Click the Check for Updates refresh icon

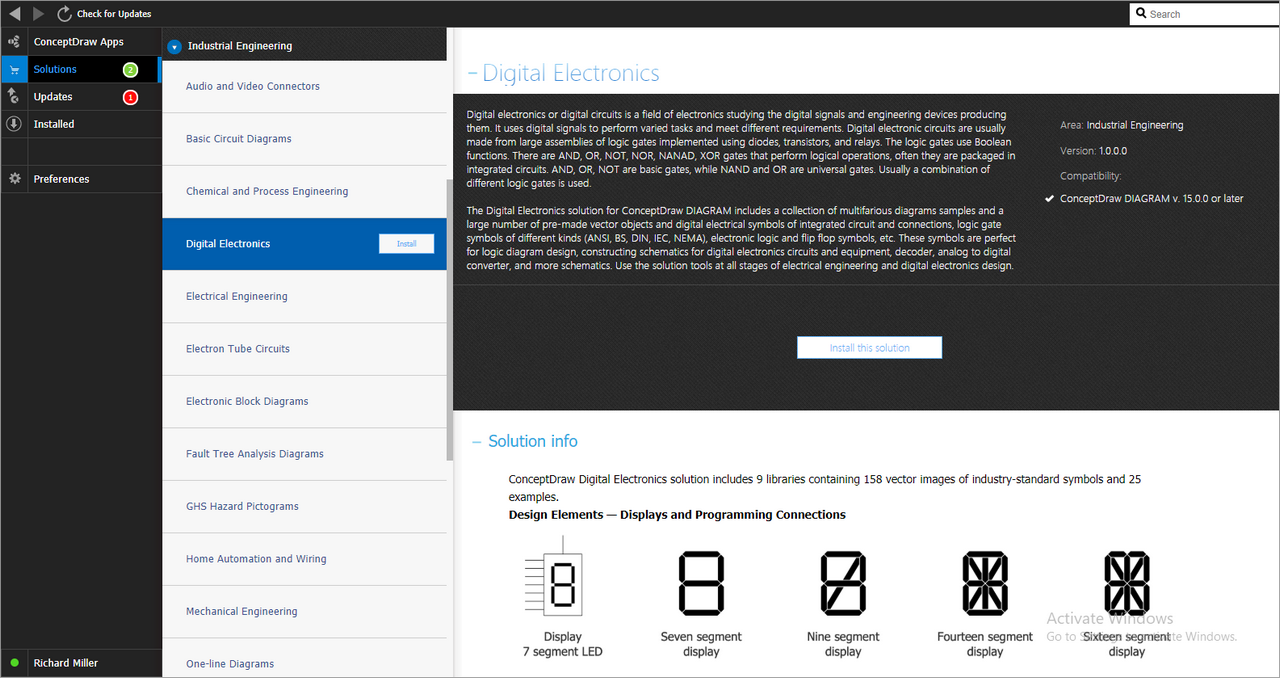pos(65,14)
